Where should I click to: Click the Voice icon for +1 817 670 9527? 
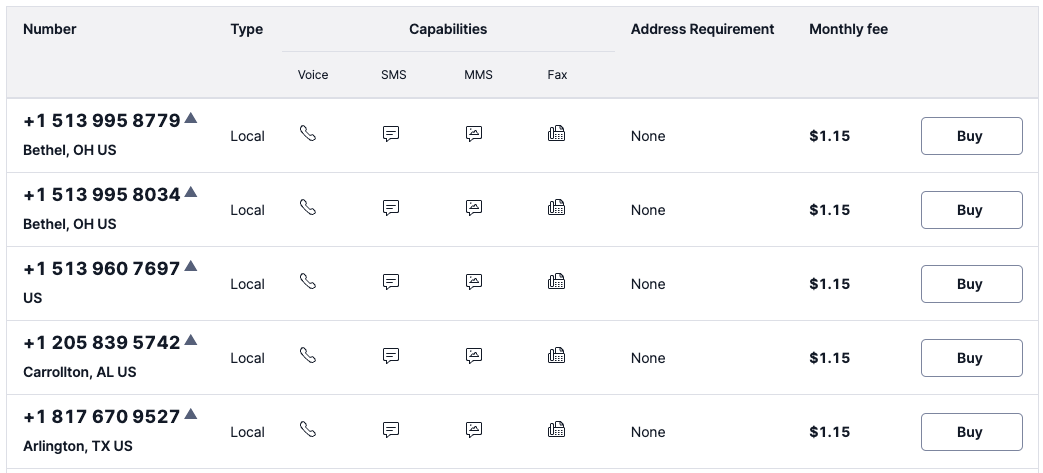point(308,429)
